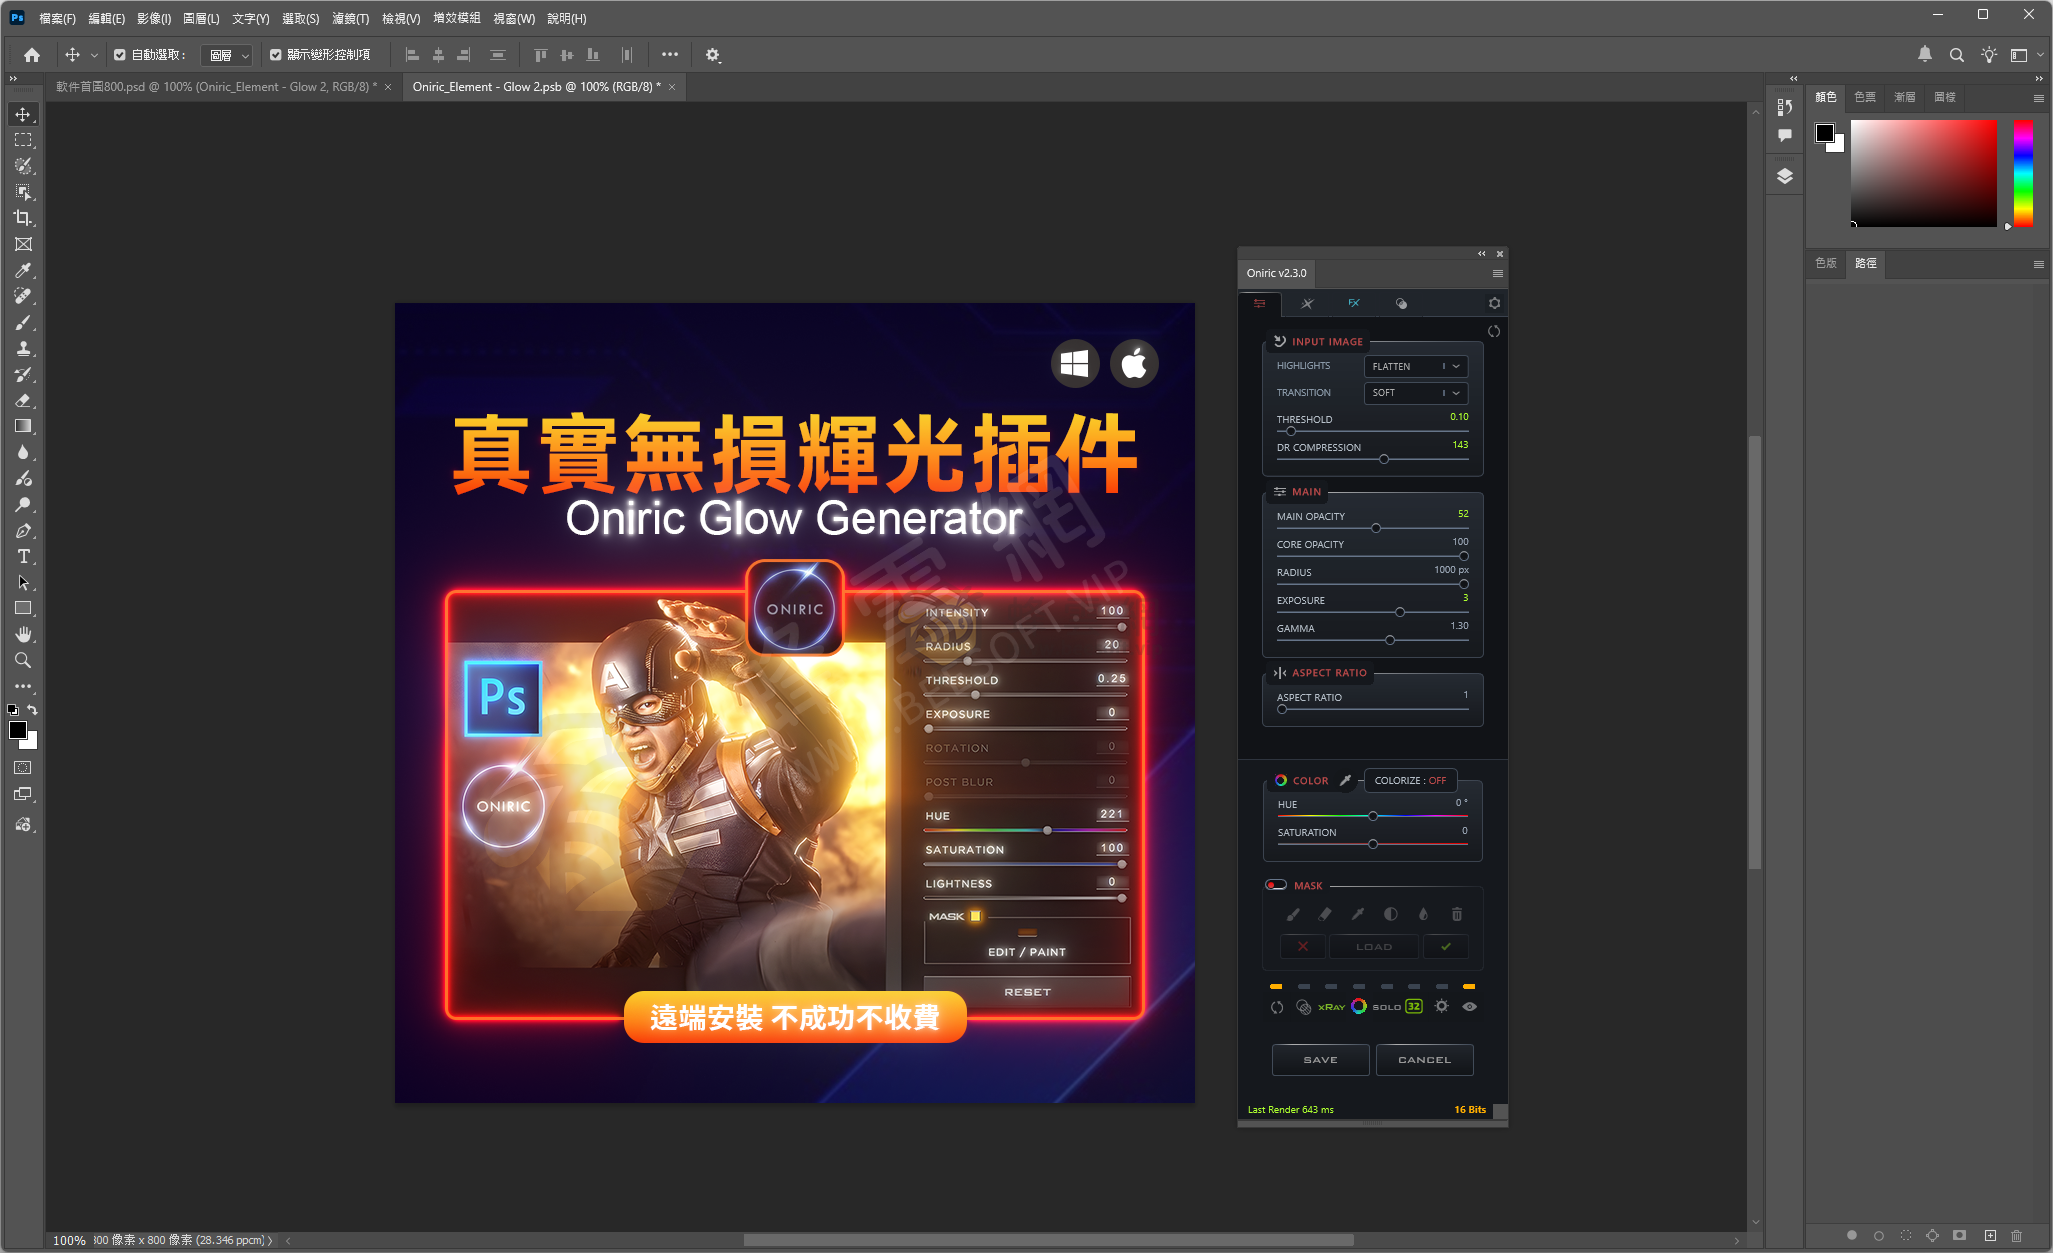Click the Oniric mask eraser icon
Screen dimensions: 2053x1253
tap(1325, 914)
